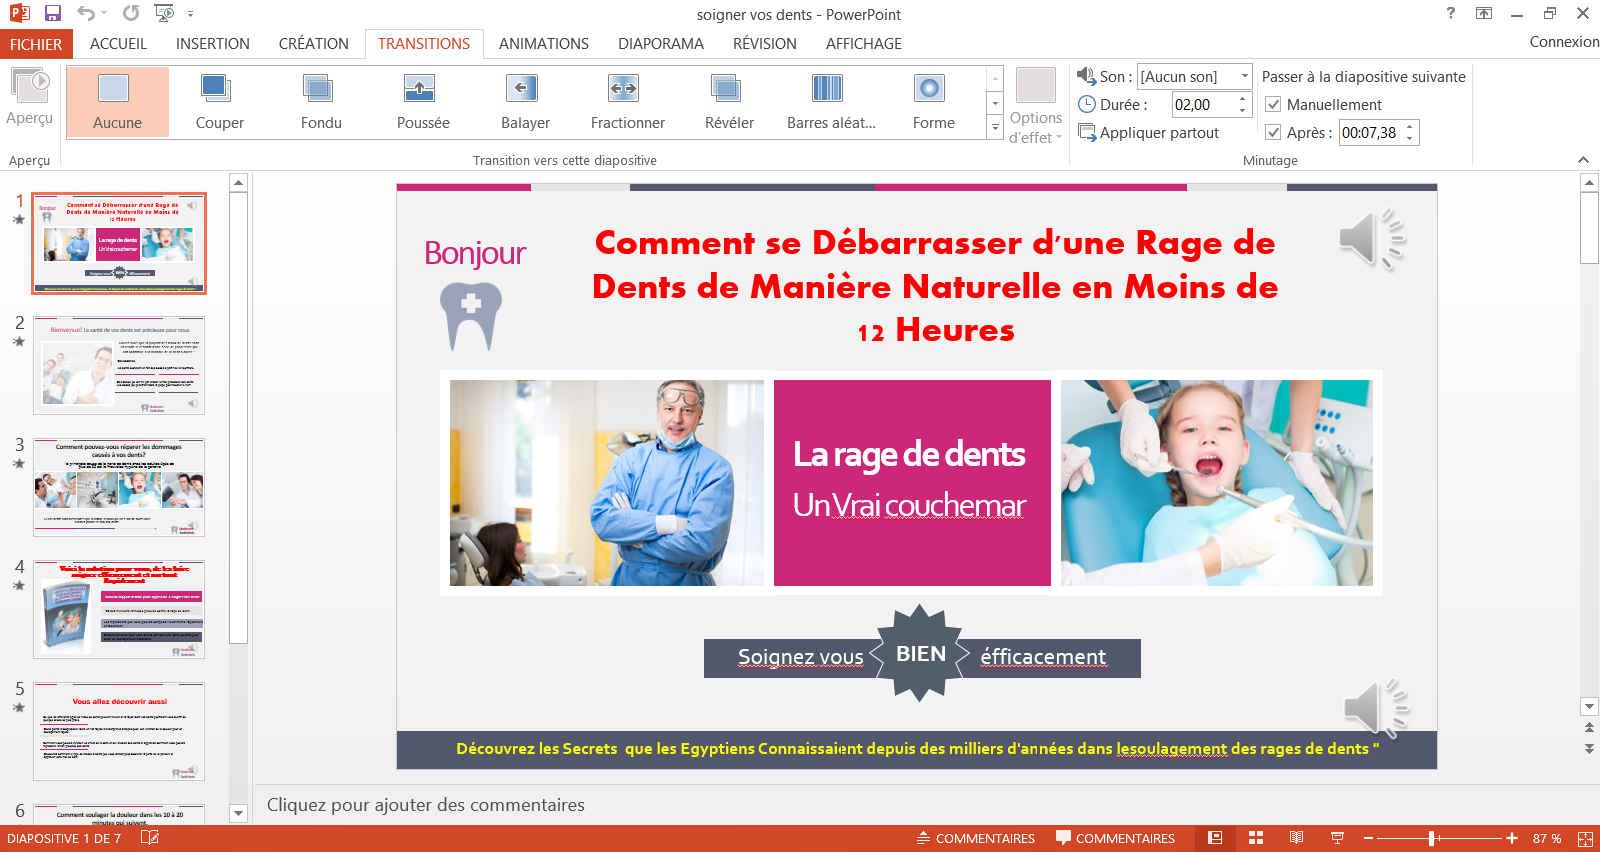Apply the Révéler transition

click(729, 102)
